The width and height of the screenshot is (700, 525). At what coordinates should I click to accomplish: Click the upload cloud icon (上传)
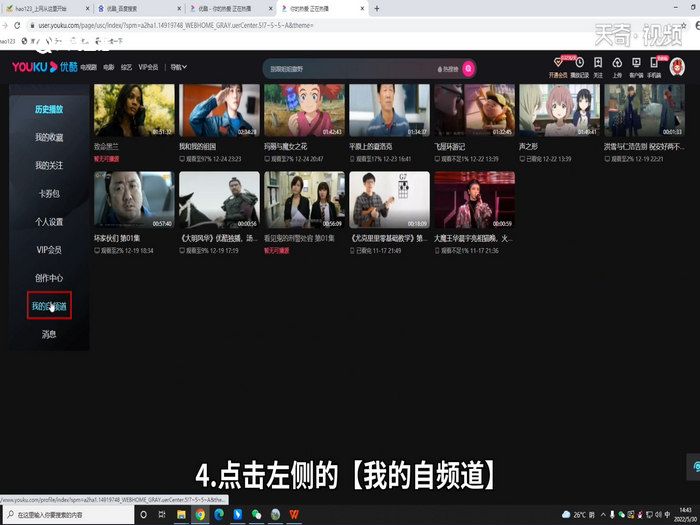click(617, 62)
